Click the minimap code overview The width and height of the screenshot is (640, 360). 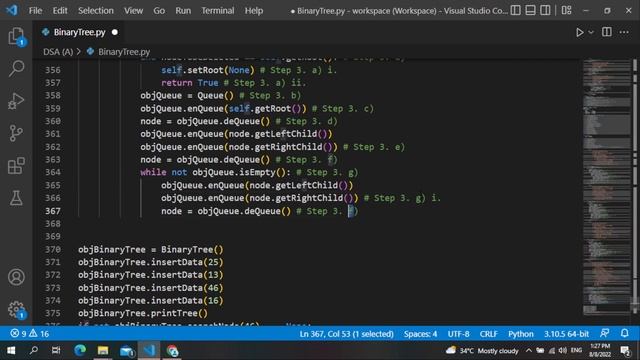(607, 187)
